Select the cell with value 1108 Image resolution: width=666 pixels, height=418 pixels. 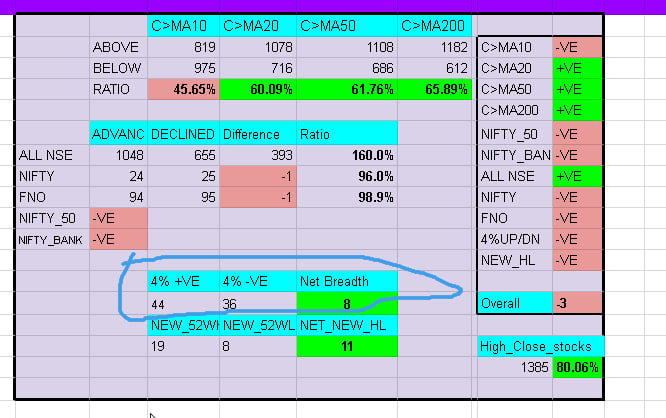click(347, 47)
